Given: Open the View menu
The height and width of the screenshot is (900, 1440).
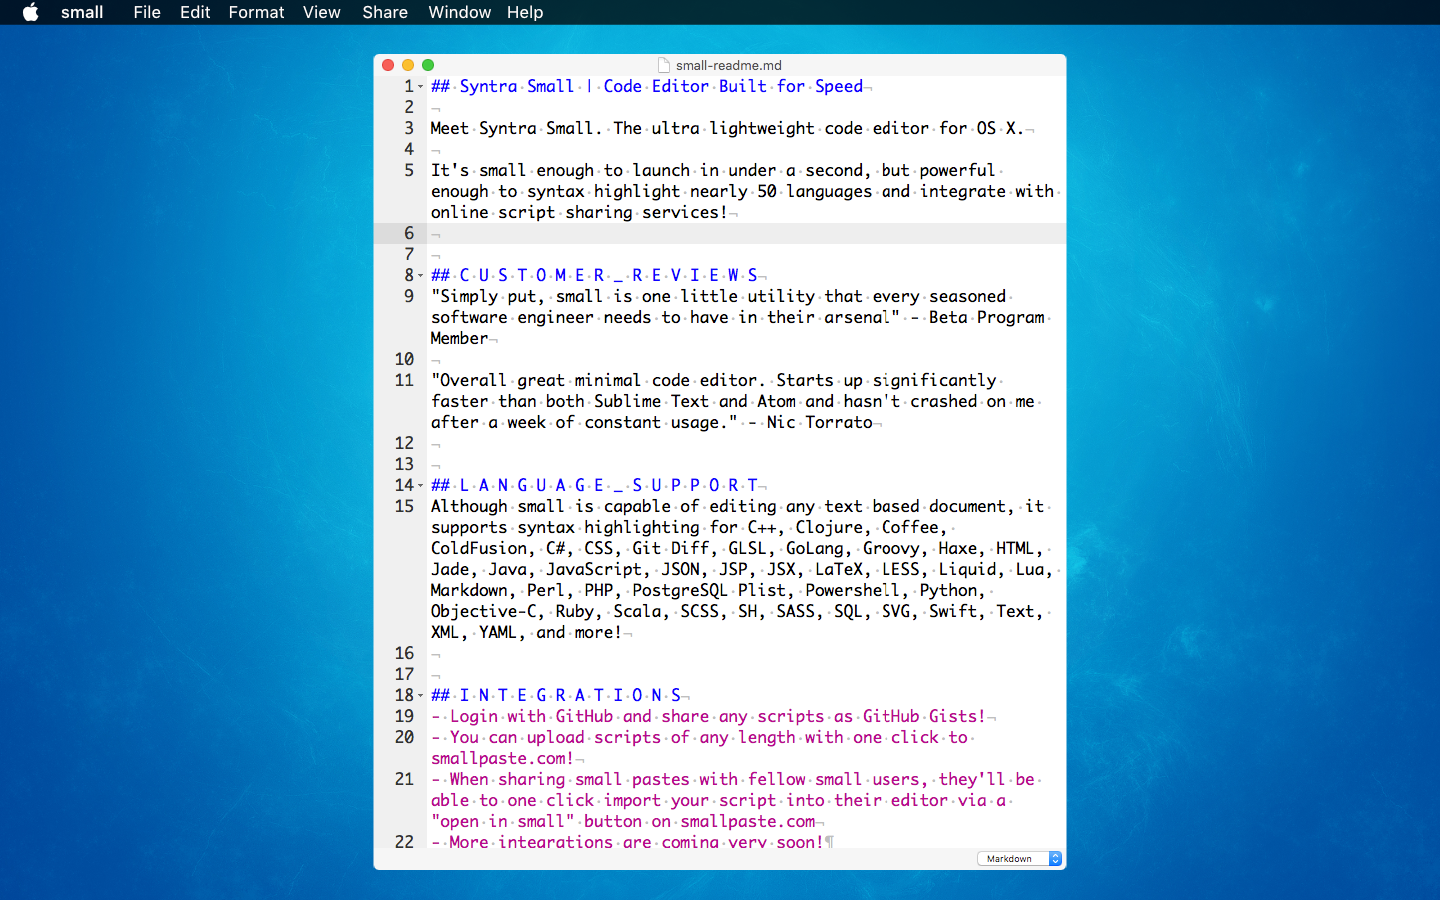Looking at the screenshot, I should pos(322,12).
